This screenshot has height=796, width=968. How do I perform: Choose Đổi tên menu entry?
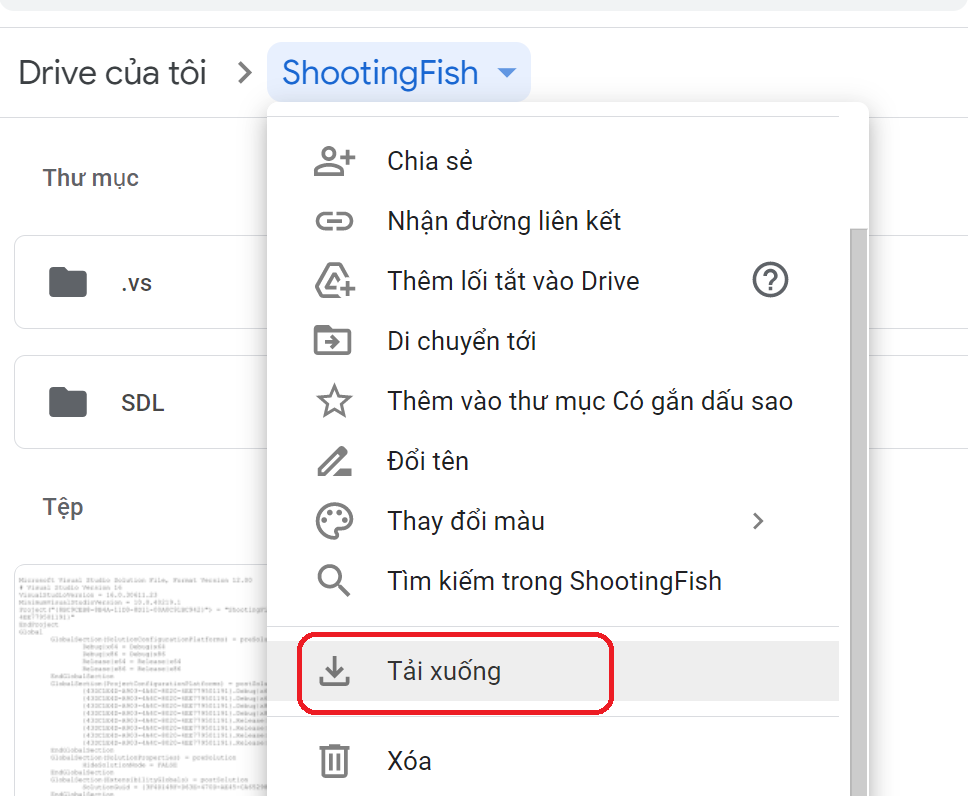[553, 461]
